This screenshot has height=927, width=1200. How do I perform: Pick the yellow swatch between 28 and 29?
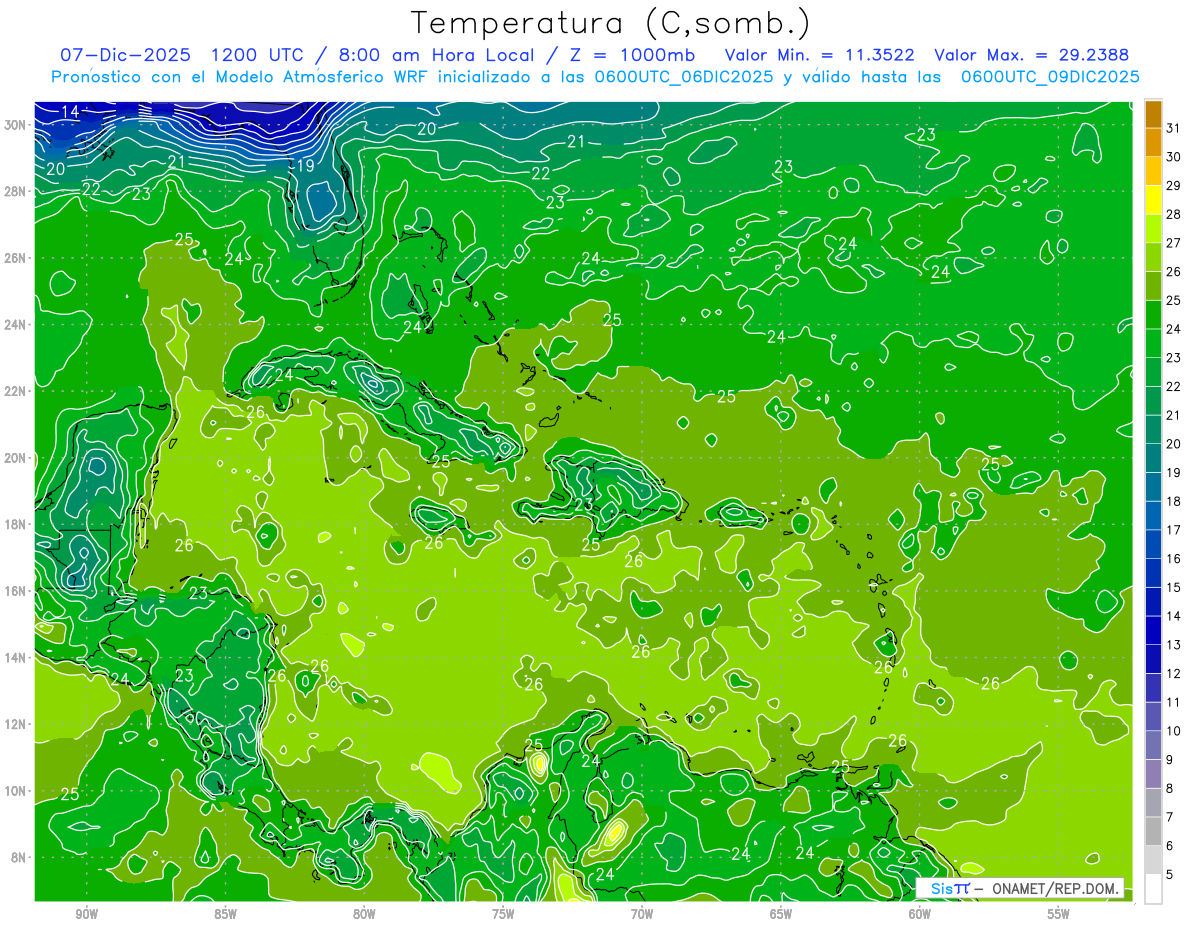(x=1153, y=199)
